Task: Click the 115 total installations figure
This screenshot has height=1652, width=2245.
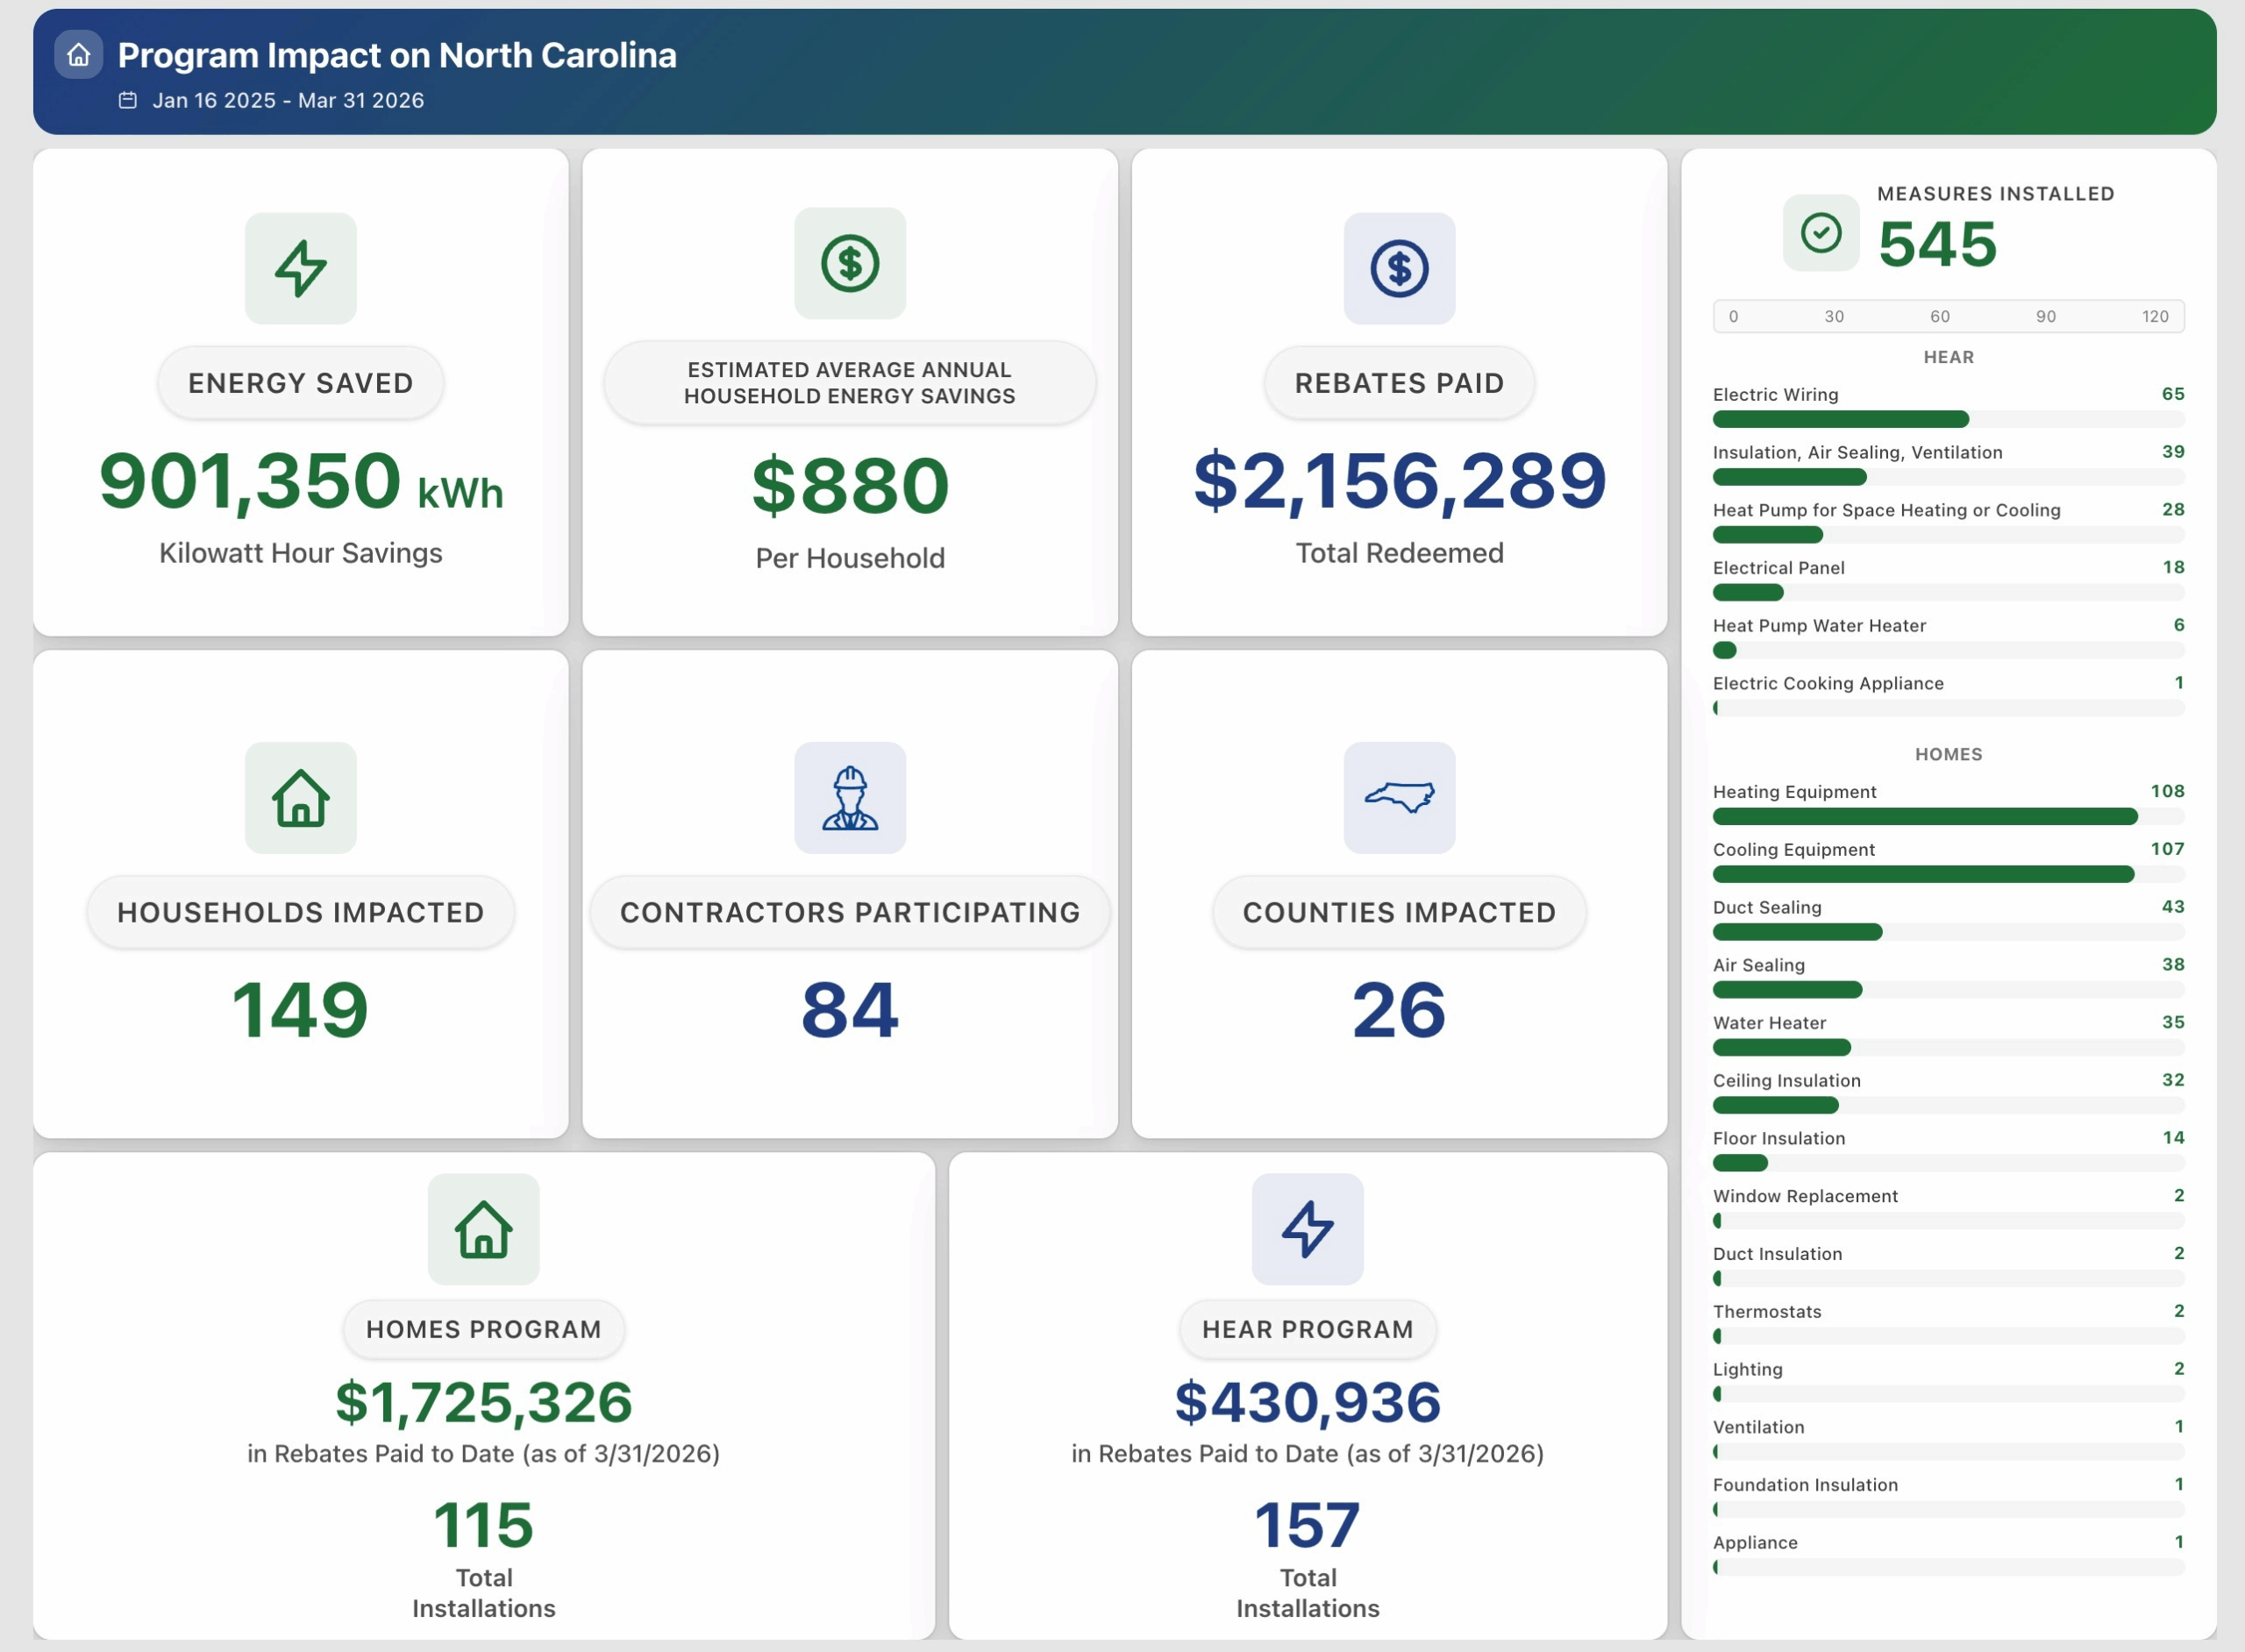Action: tap(484, 1525)
